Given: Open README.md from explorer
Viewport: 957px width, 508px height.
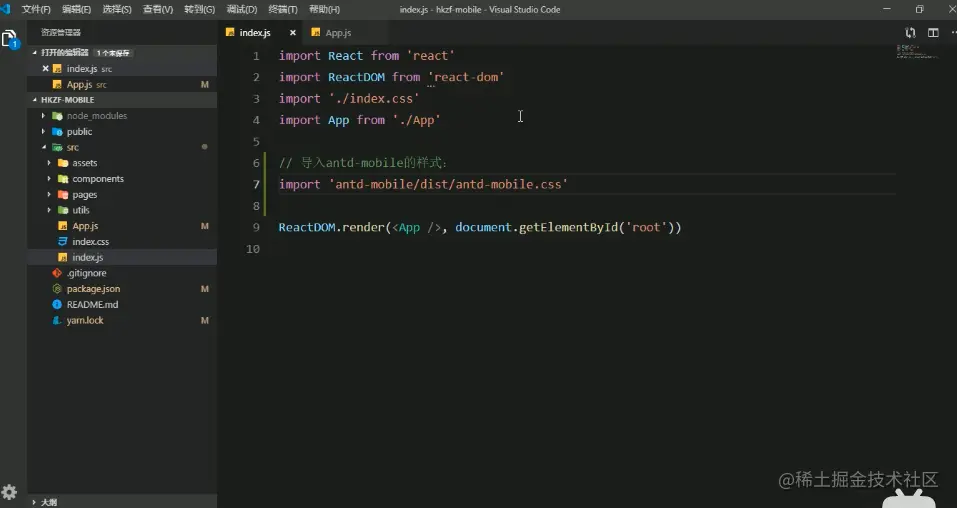Looking at the screenshot, I should 122,305.
